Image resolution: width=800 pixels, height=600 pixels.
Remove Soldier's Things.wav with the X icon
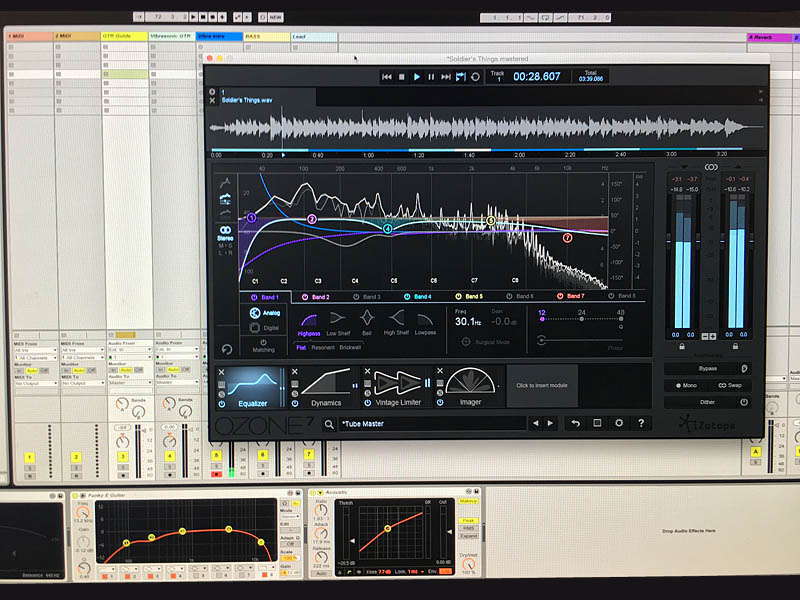212,101
